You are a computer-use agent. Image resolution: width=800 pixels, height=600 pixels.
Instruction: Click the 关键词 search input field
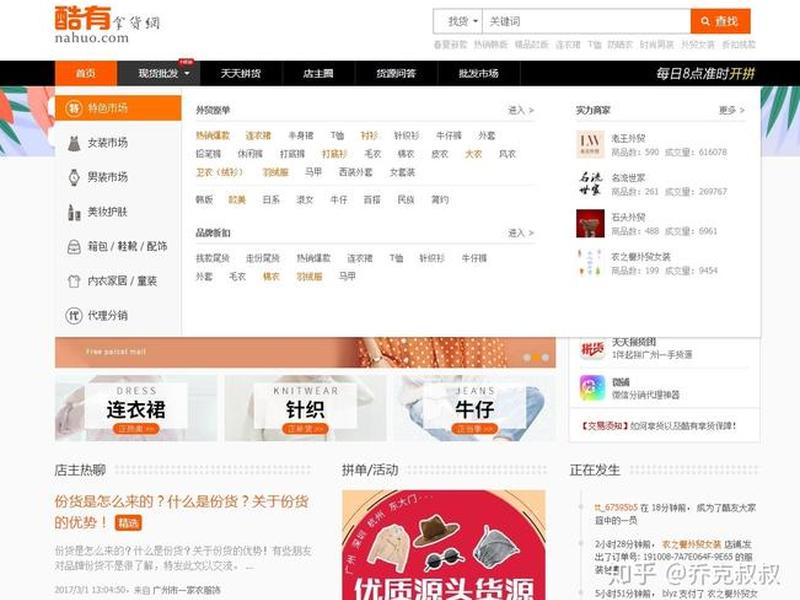pos(586,21)
